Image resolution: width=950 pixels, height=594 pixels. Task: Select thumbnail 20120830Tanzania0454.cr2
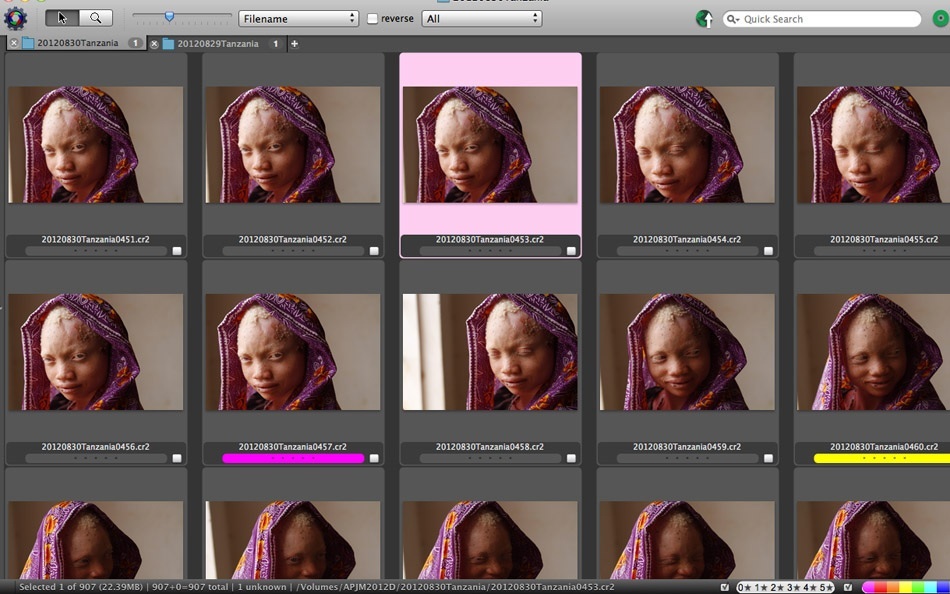pos(687,144)
